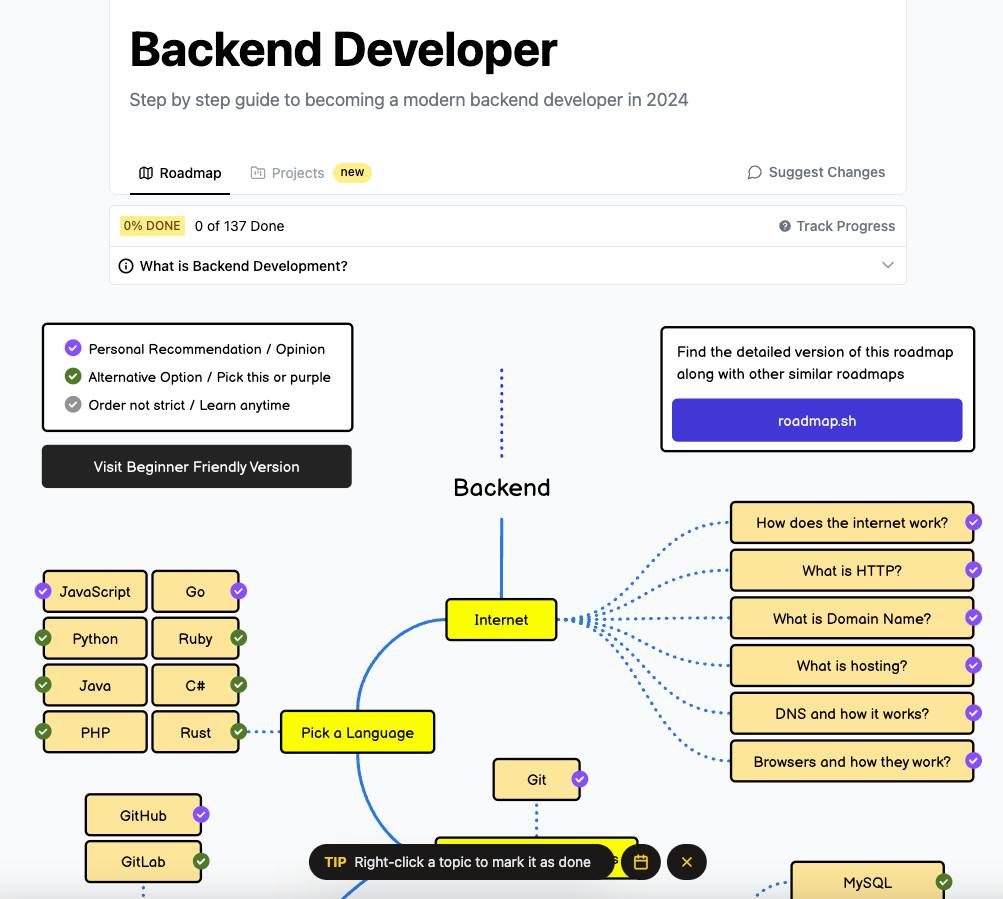
Task: Click the purple check badge on JavaScript
Action: (x=43, y=591)
